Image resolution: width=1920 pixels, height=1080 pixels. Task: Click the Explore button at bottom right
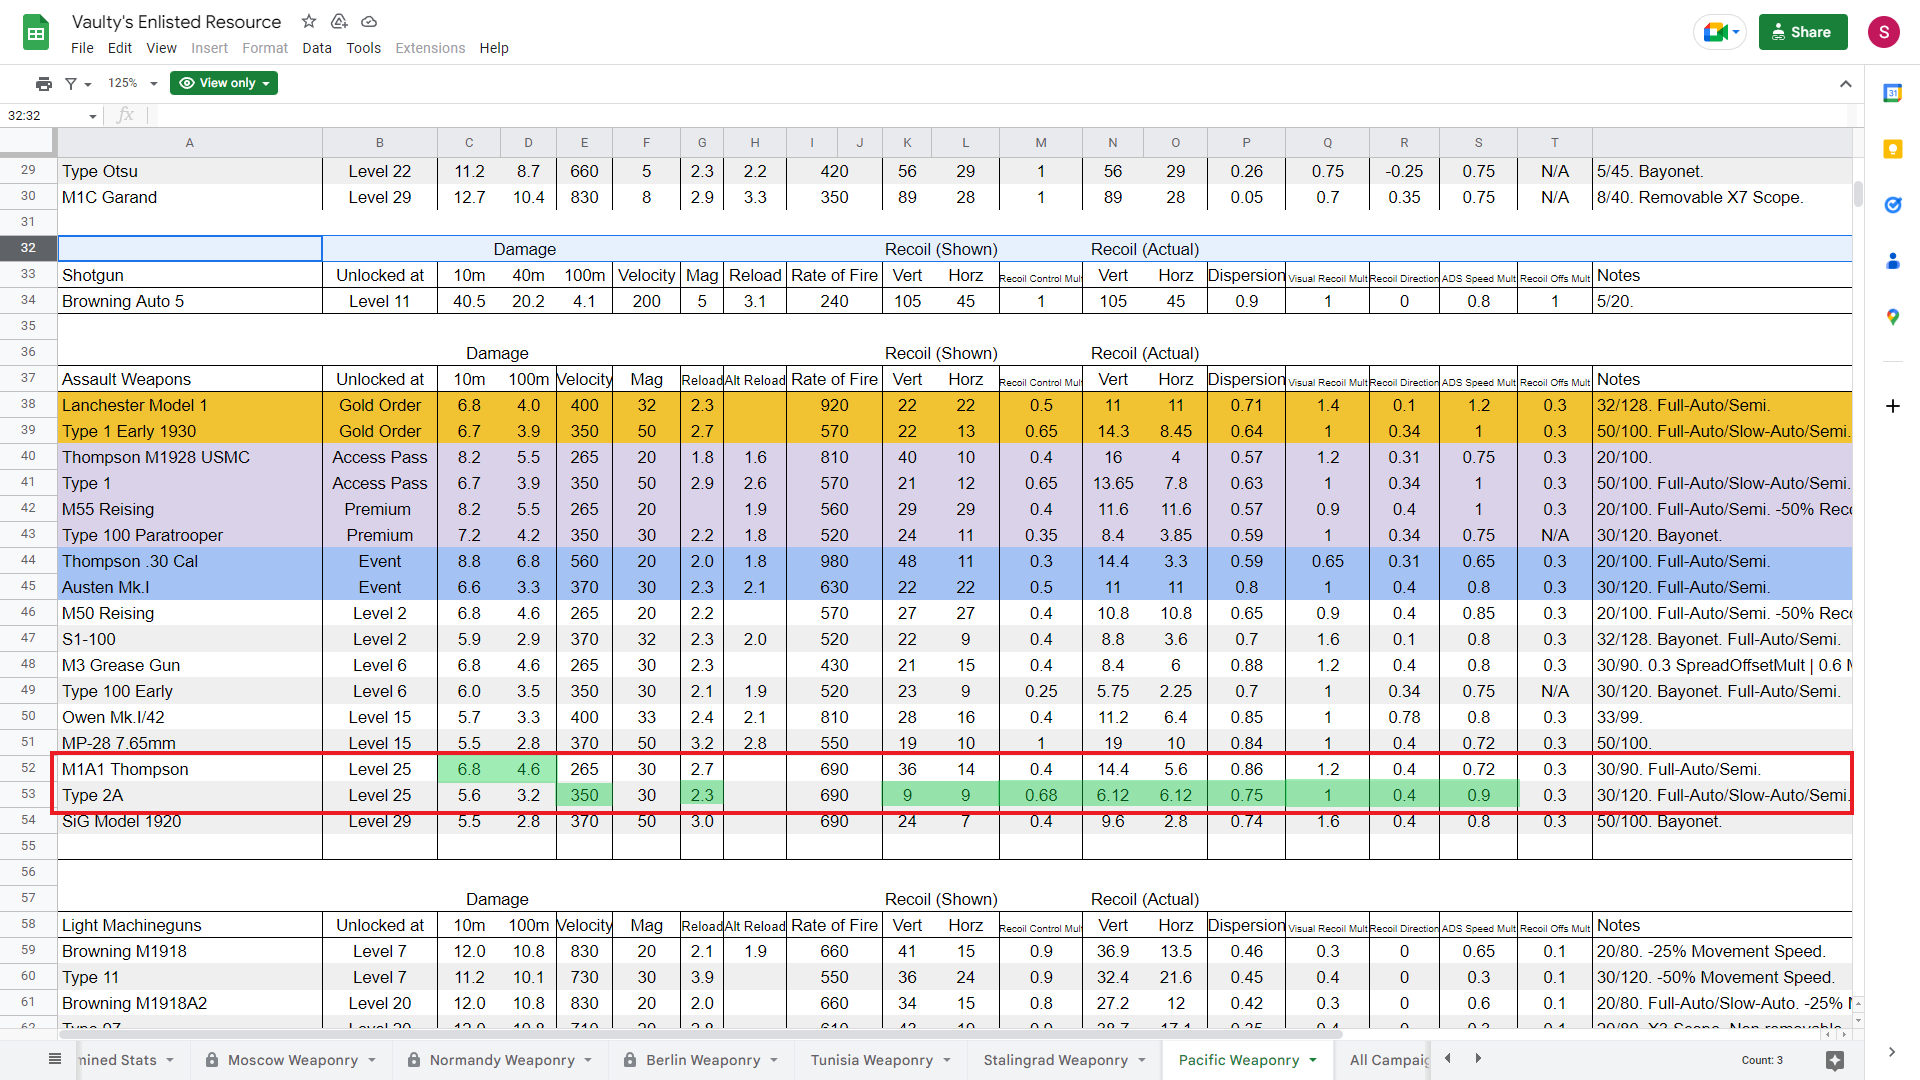[1834, 1060]
